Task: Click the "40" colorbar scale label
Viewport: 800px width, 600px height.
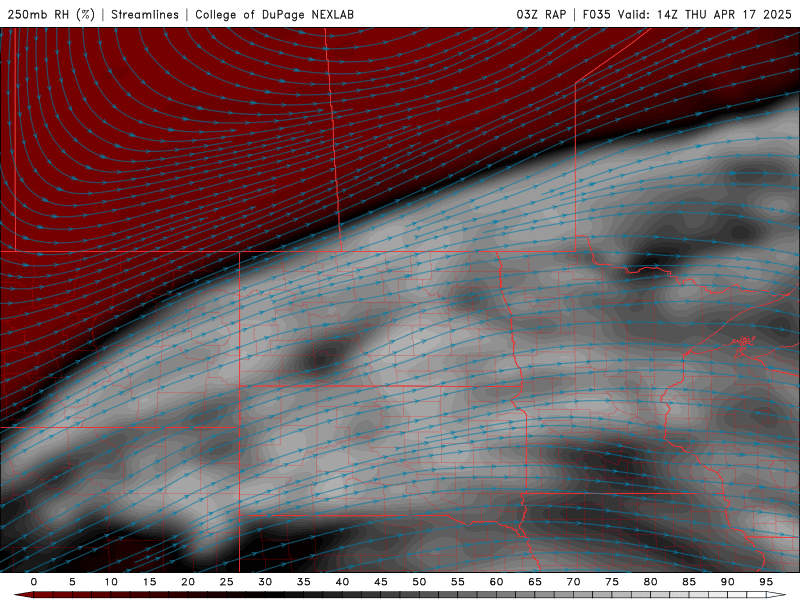Action: 342,582
